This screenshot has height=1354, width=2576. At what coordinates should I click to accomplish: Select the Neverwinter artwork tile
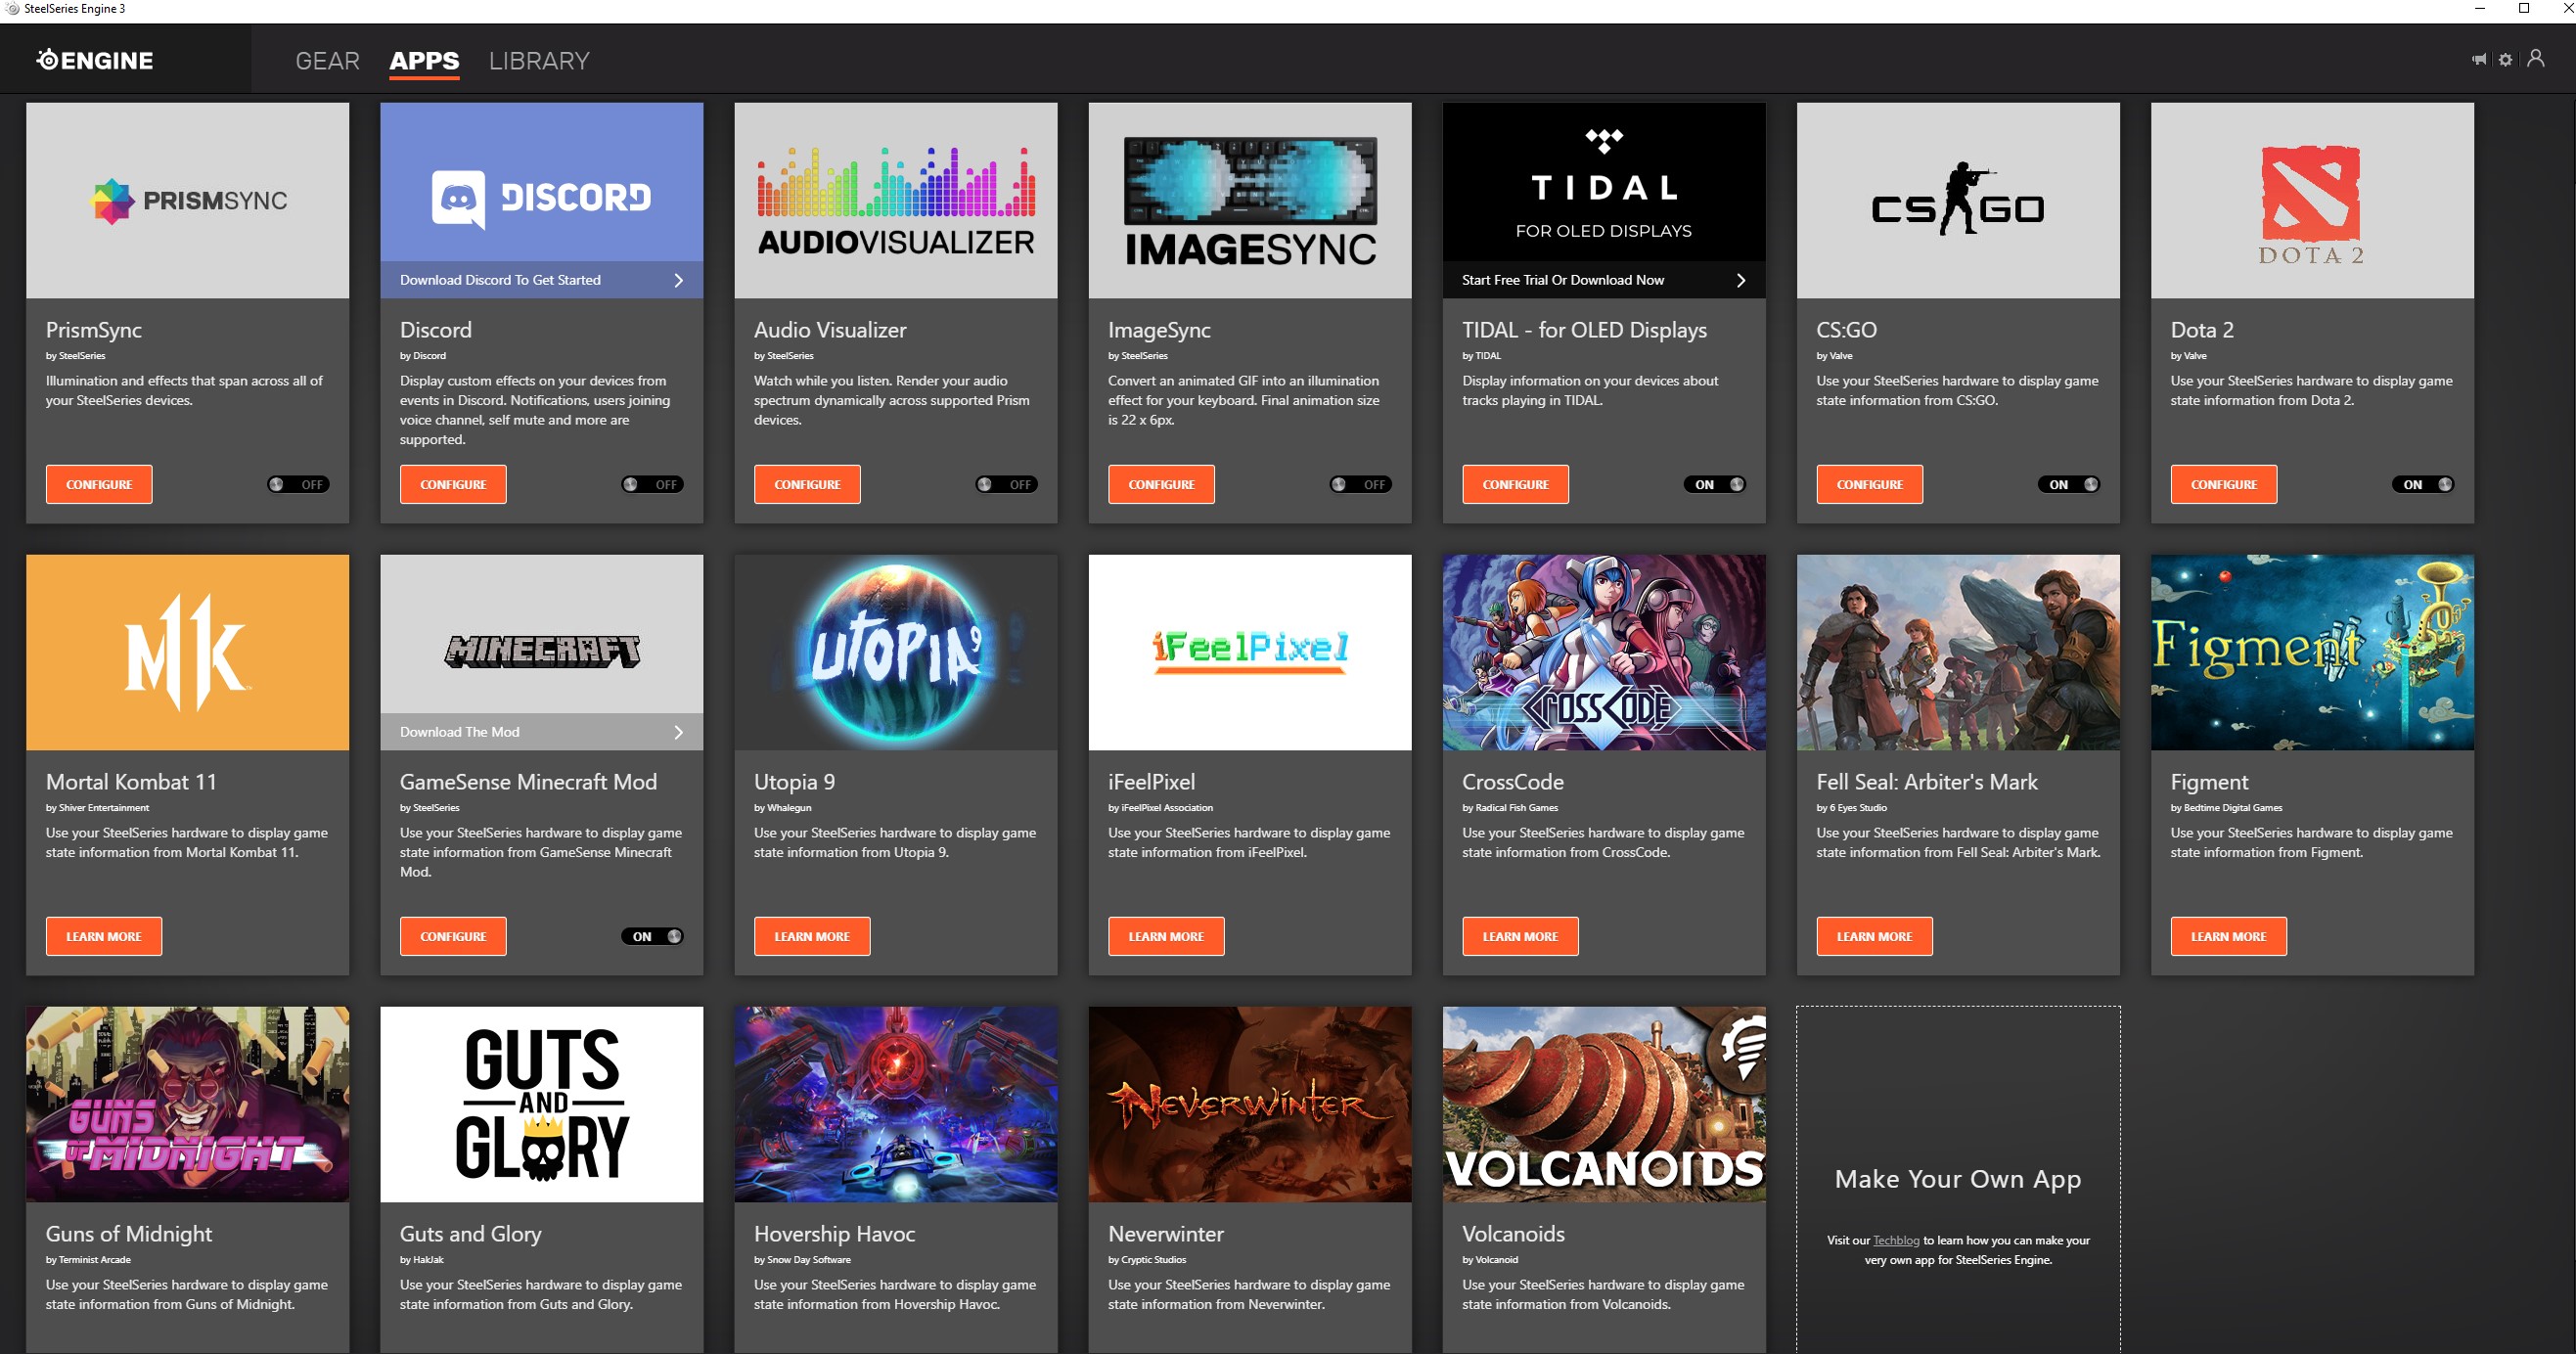point(1249,1104)
